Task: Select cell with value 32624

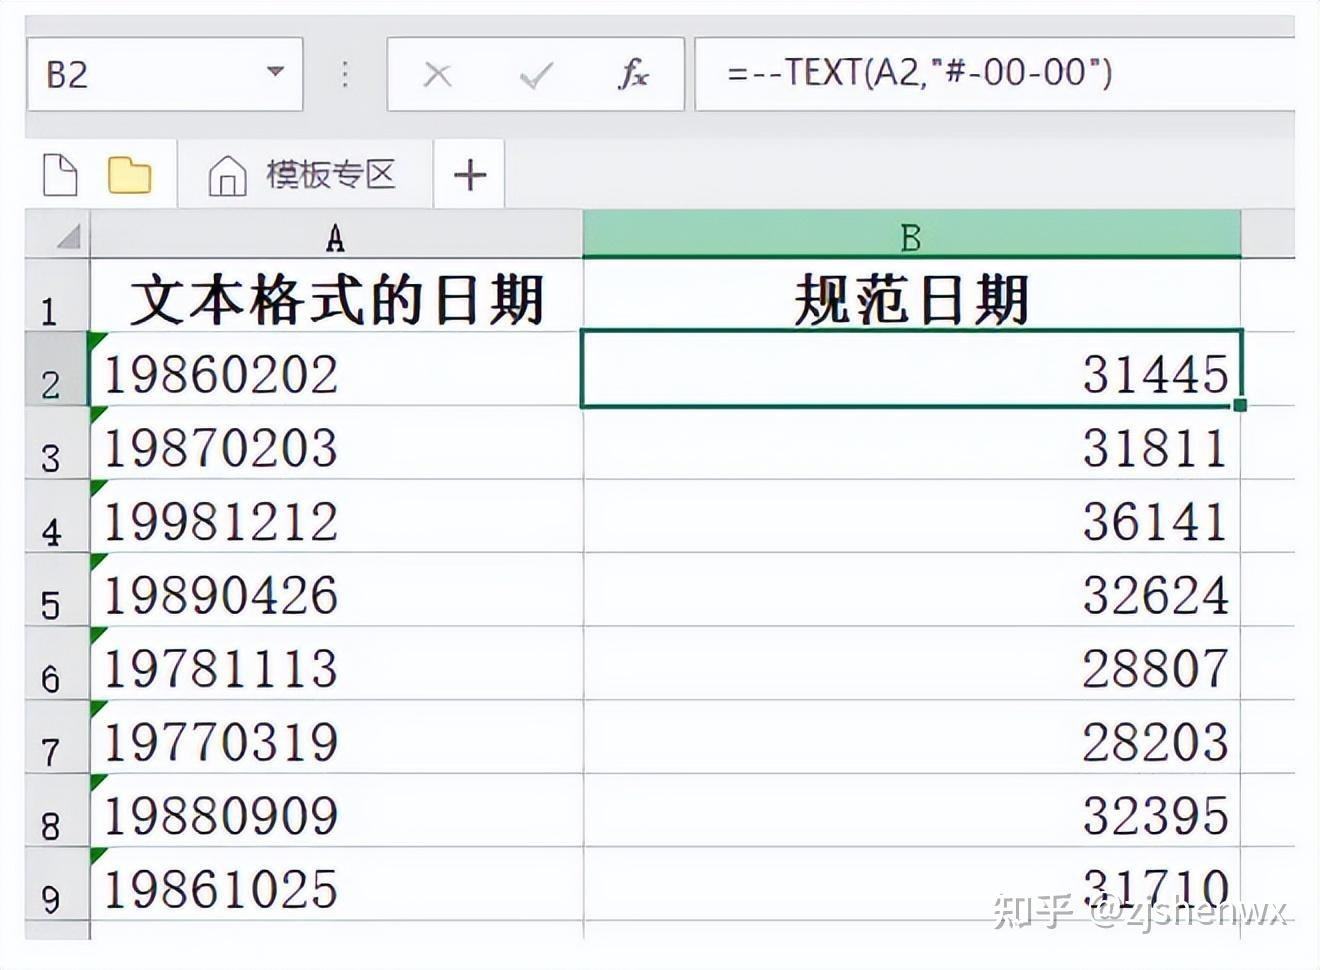Action: [911, 590]
